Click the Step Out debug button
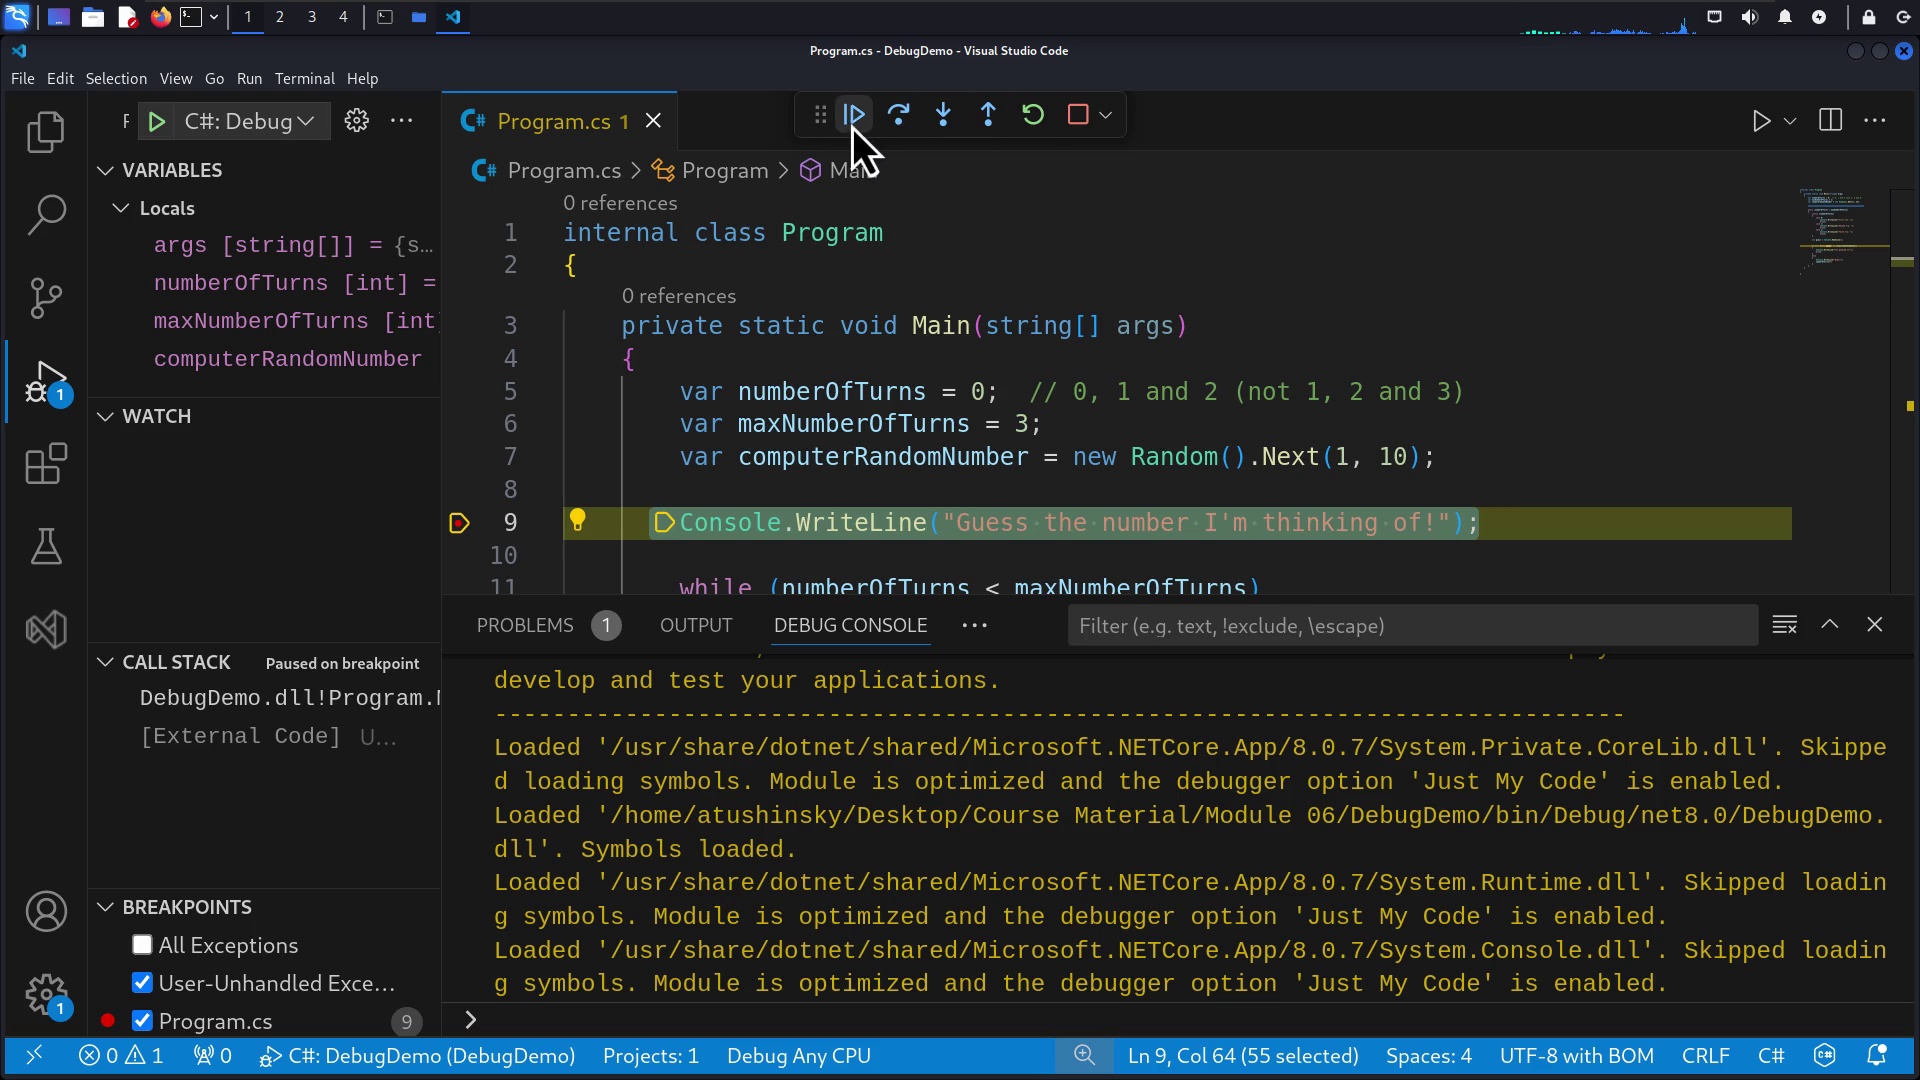Image resolution: width=1920 pixels, height=1080 pixels. coord(988,115)
